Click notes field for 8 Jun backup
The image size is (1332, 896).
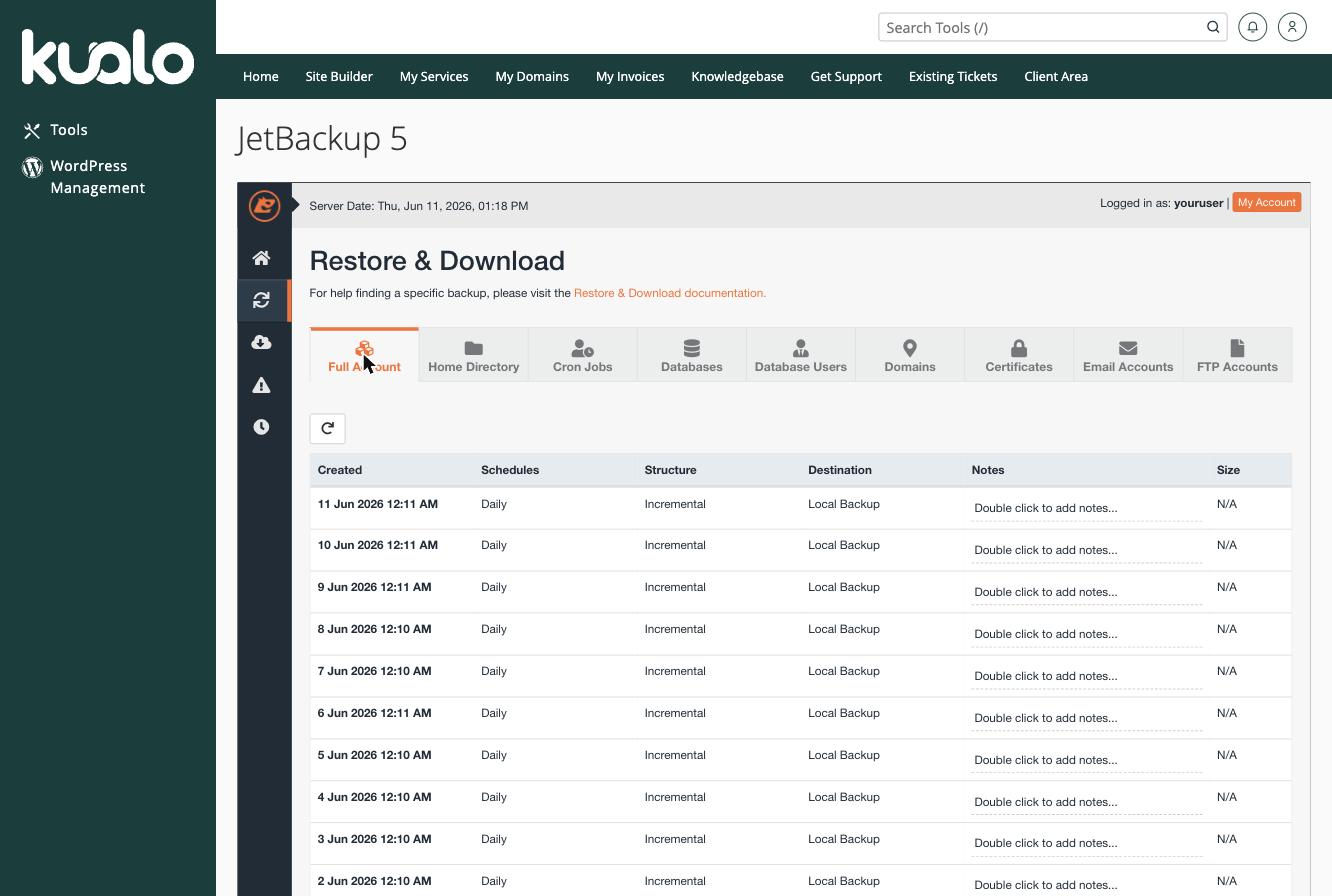tap(1086, 634)
